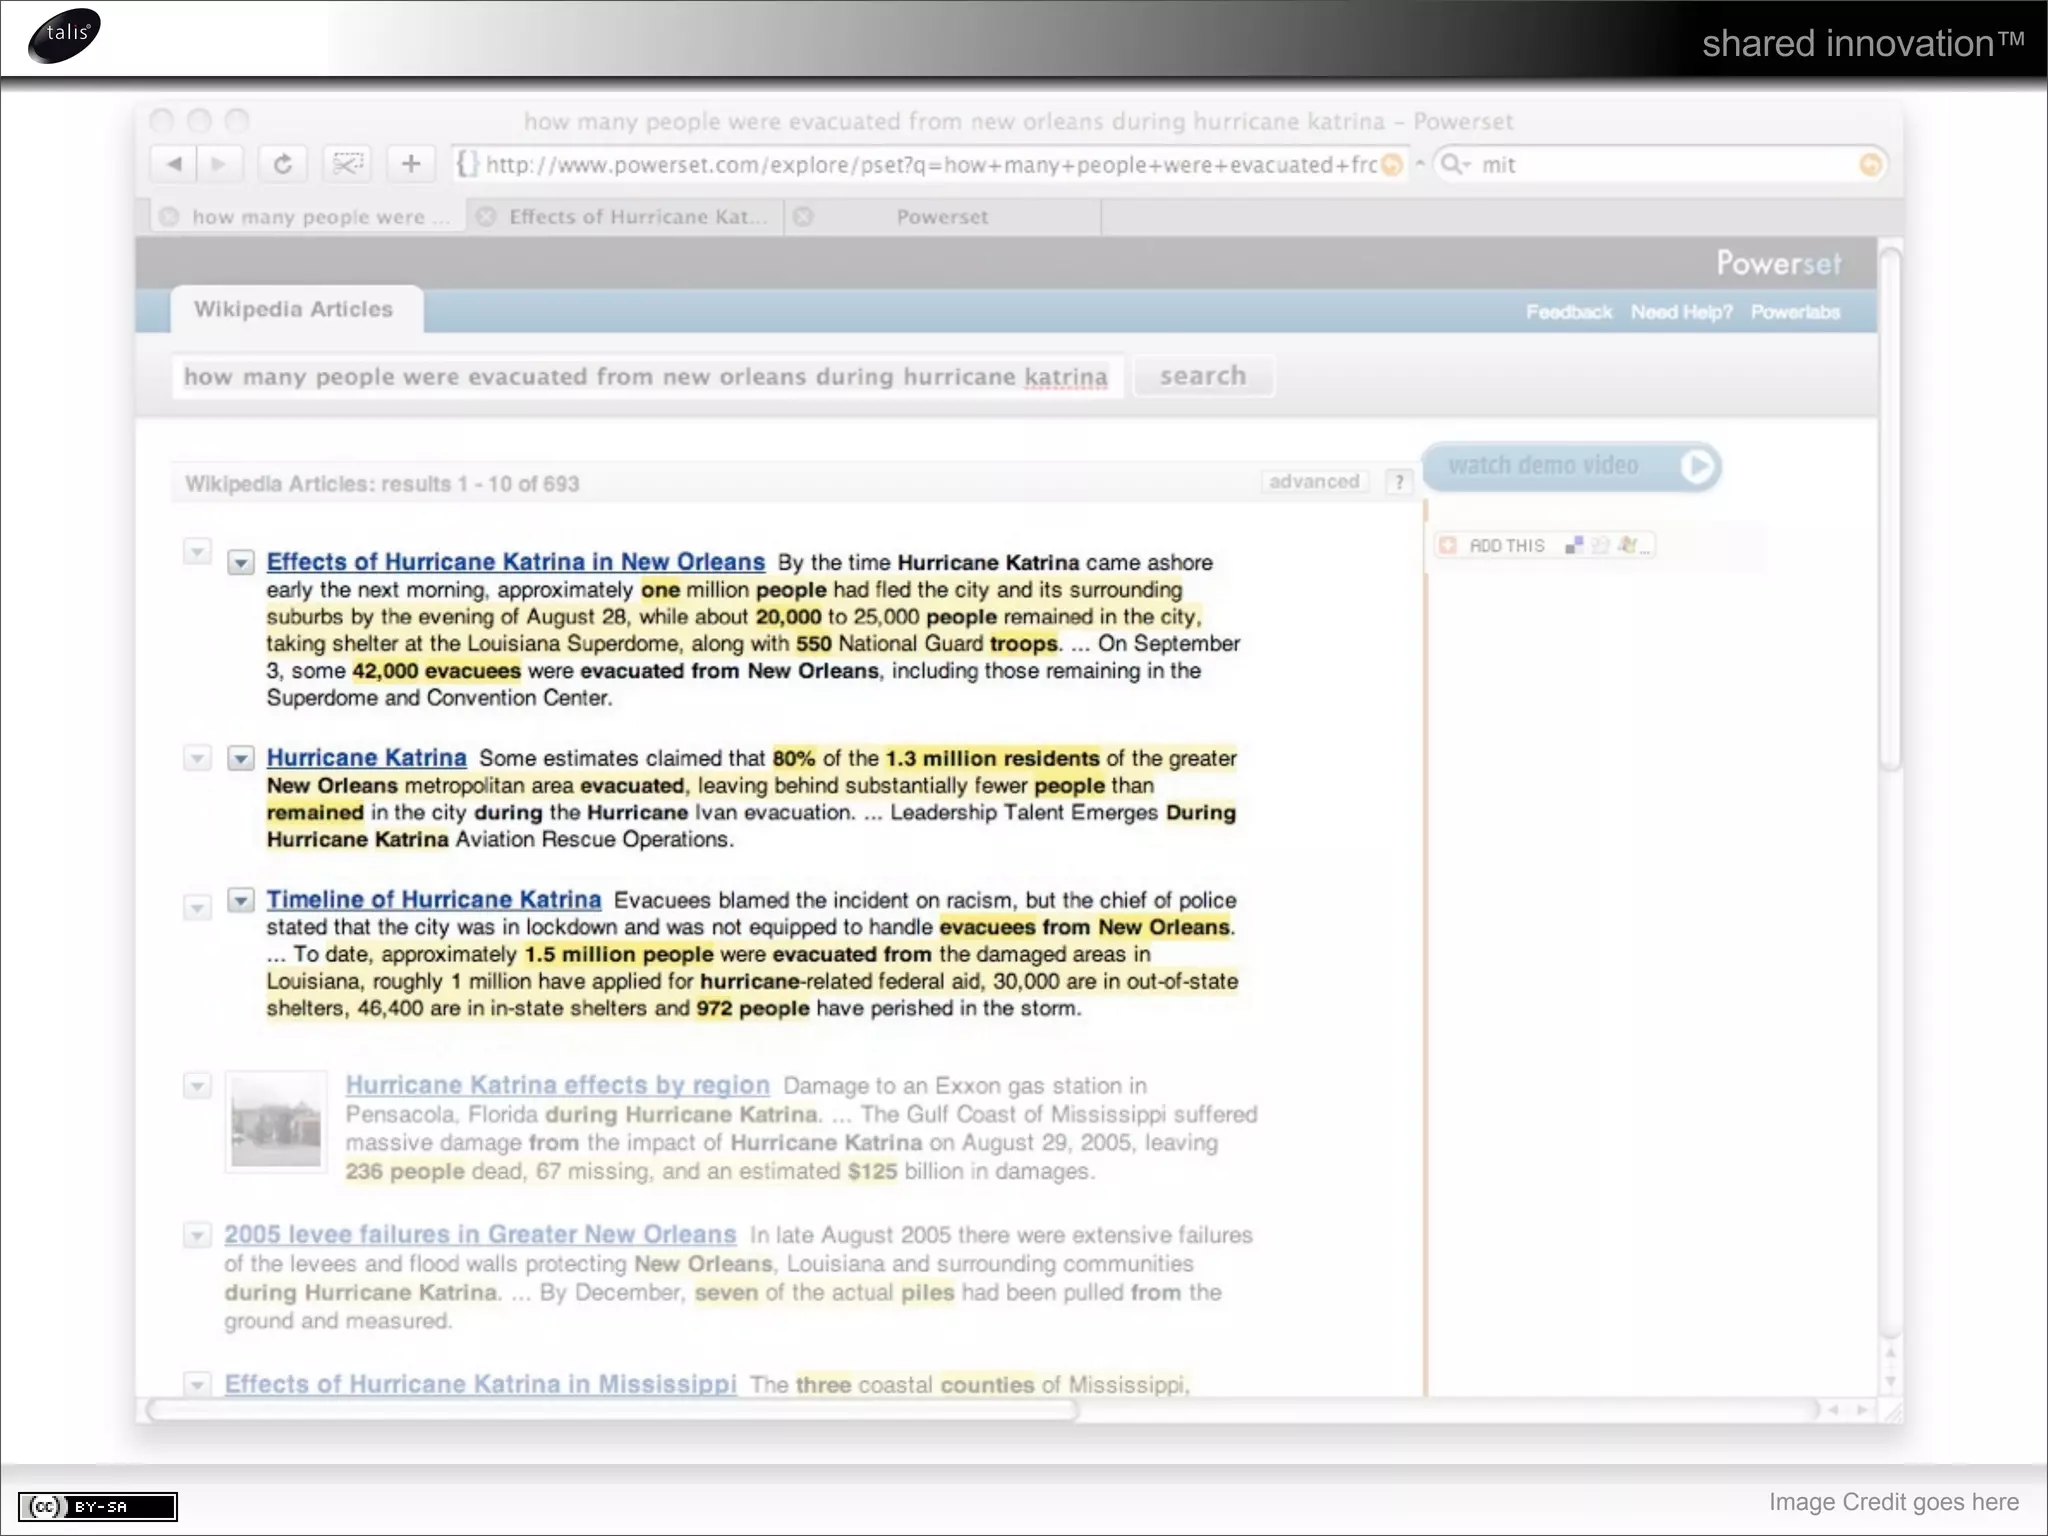This screenshot has width=2048, height=1536.
Task: Open 'Effects of Hurricane Katrina in New Orleans' article
Action: tap(515, 562)
